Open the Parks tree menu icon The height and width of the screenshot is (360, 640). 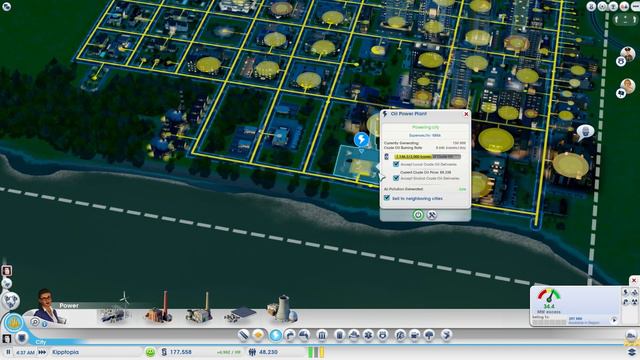[x=429, y=336]
